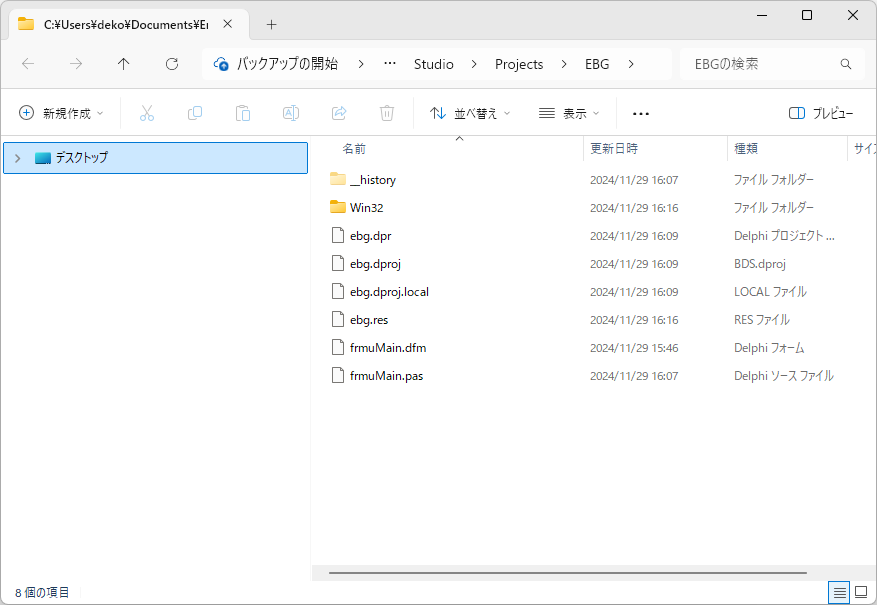Open chevron after EBG breadcrumb
Image resolution: width=877 pixels, height=605 pixels.
coord(631,64)
